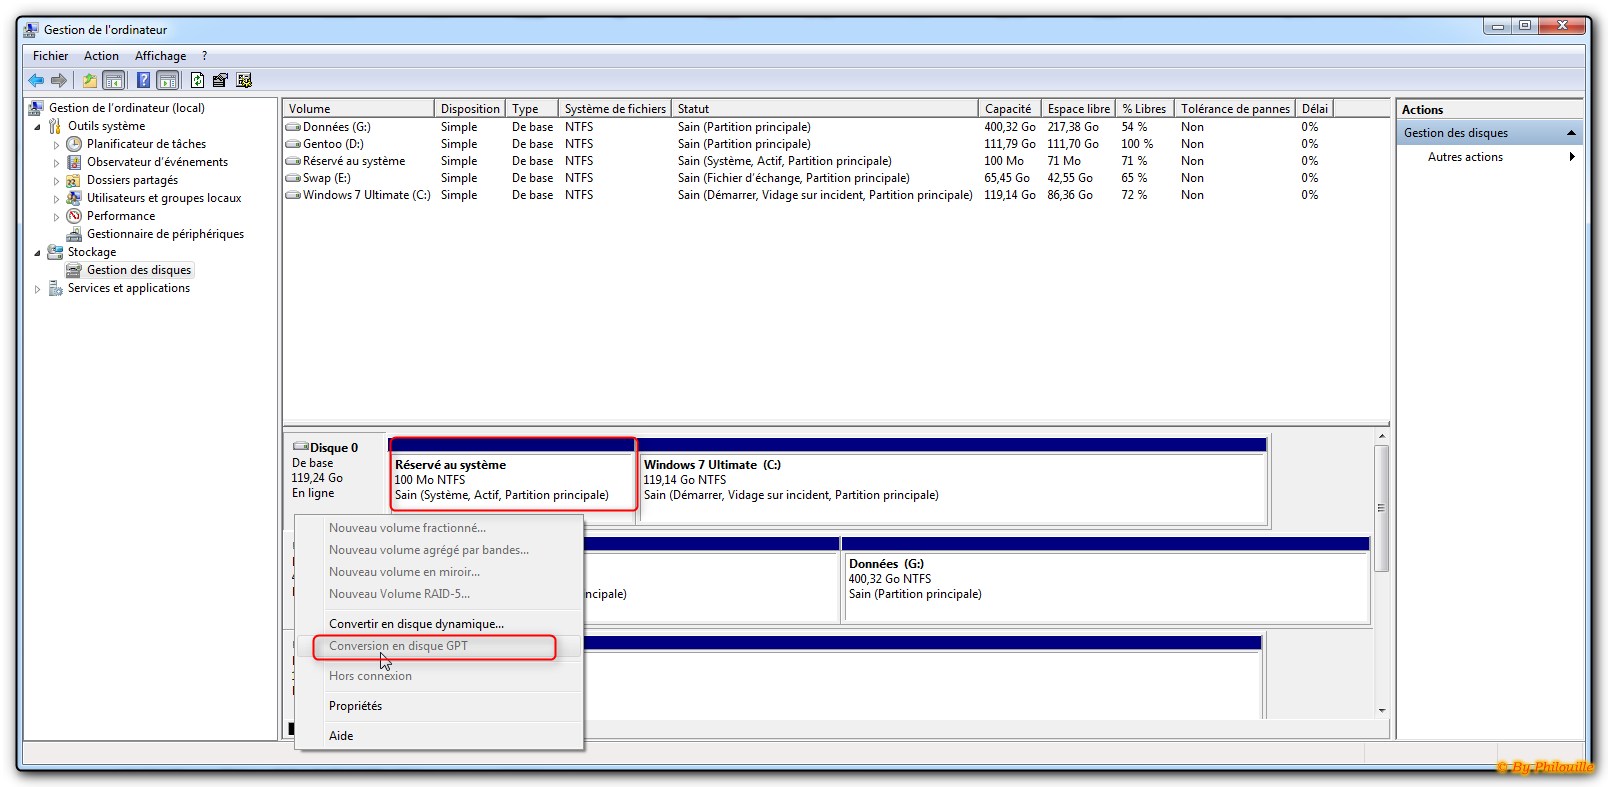Toggle the show/hide Action pane icon
The height and width of the screenshot is (787, 1608).
coord(168,80)
